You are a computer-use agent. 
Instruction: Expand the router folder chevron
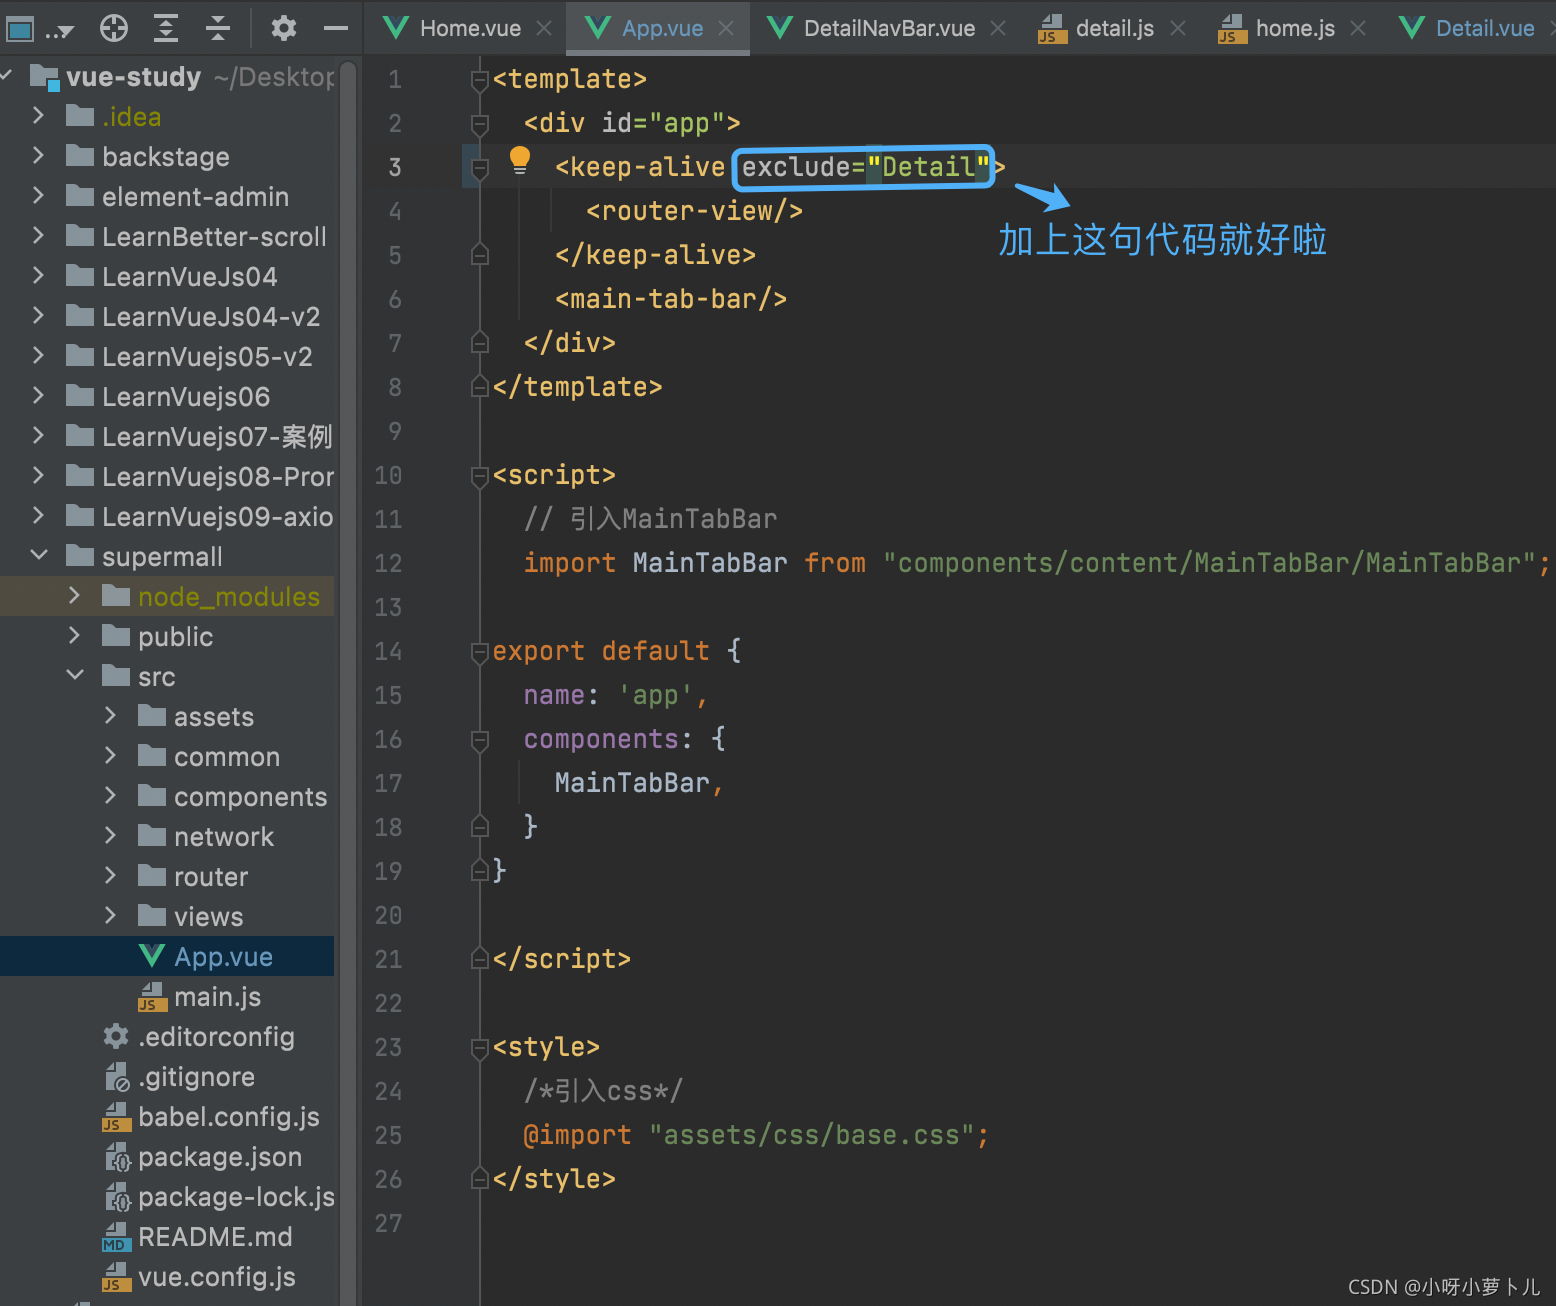click(110, 876)
